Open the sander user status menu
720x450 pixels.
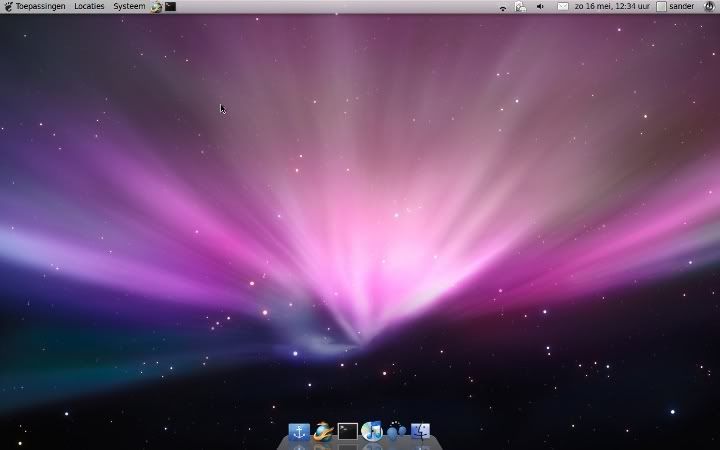(x=681, y=7)
